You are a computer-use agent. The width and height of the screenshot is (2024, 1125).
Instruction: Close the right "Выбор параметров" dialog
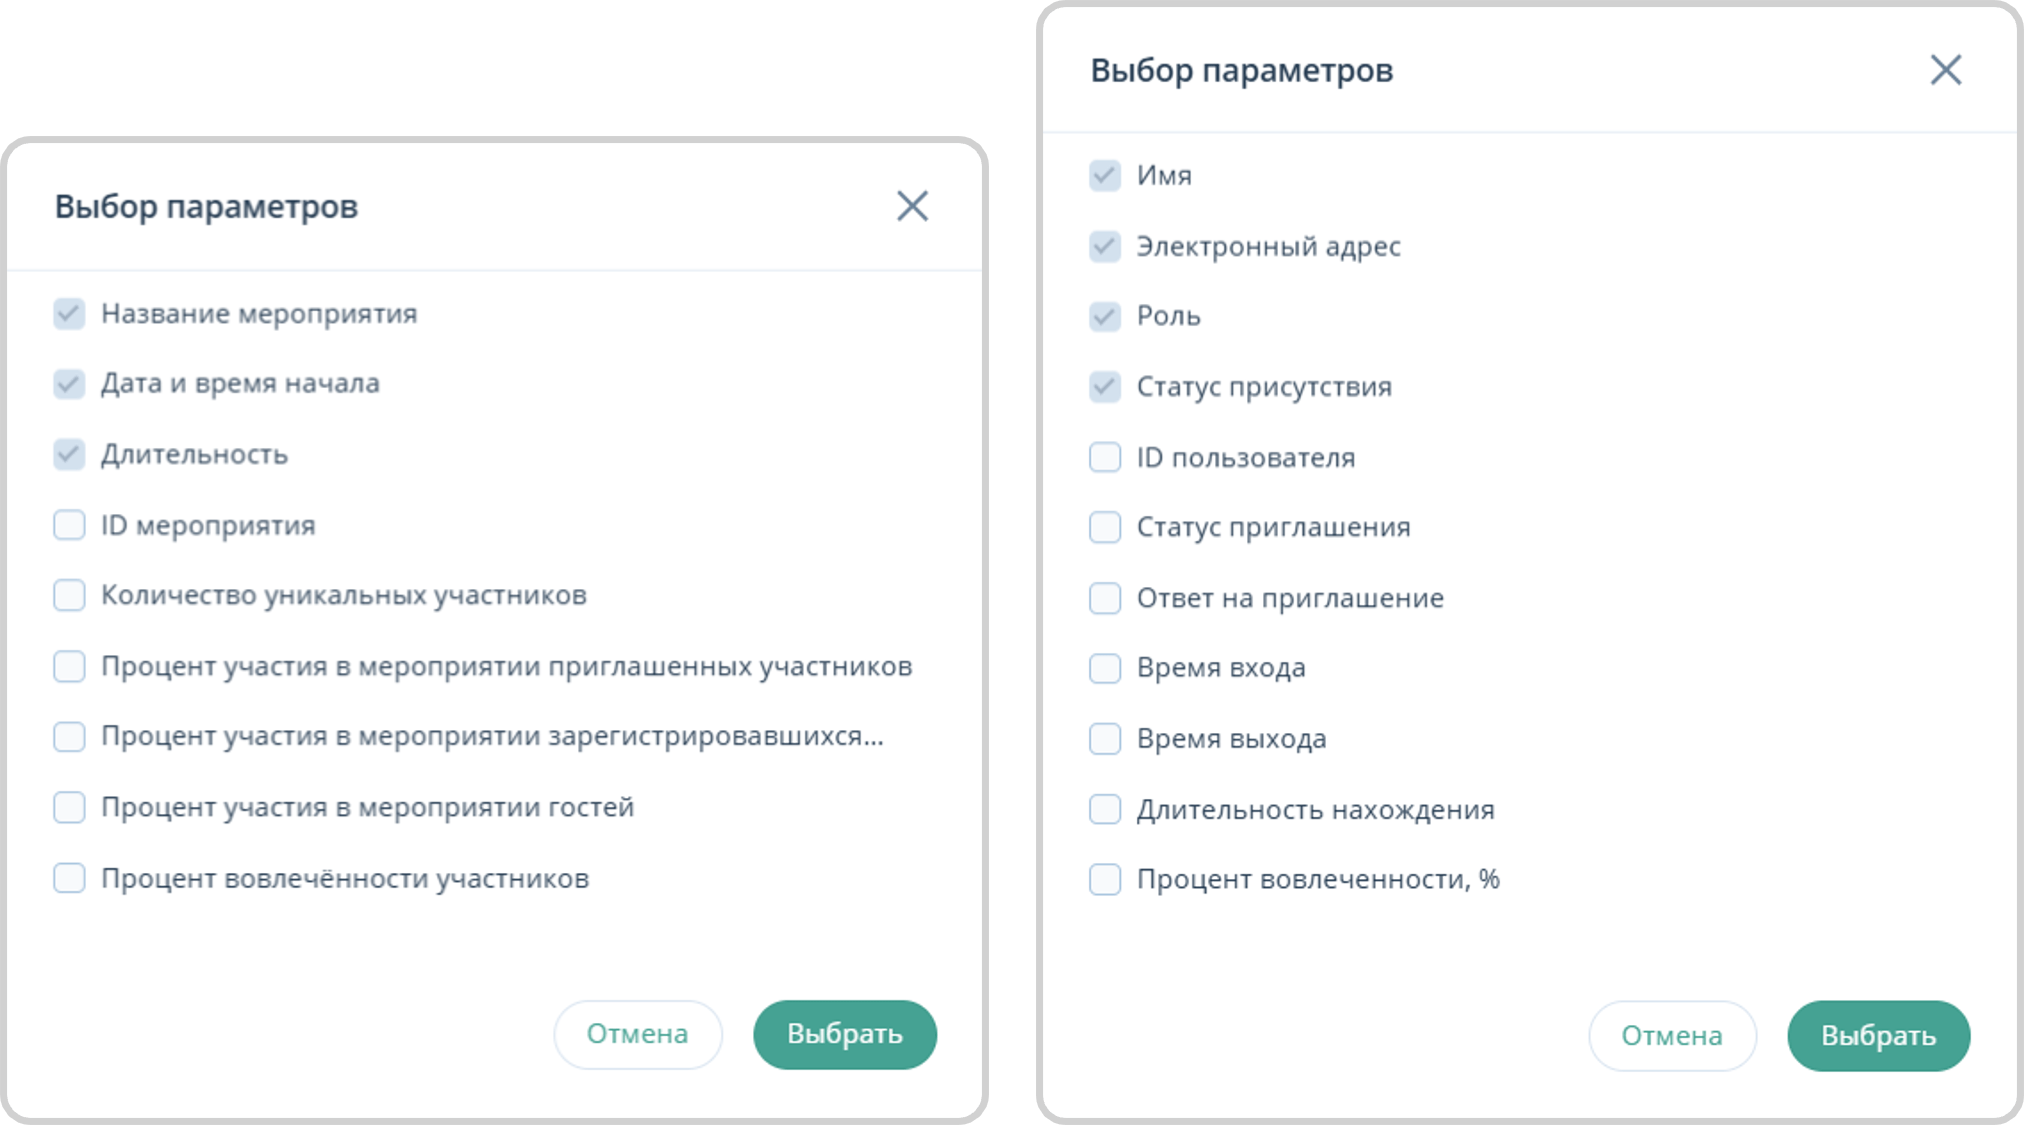click(1948, 70)
